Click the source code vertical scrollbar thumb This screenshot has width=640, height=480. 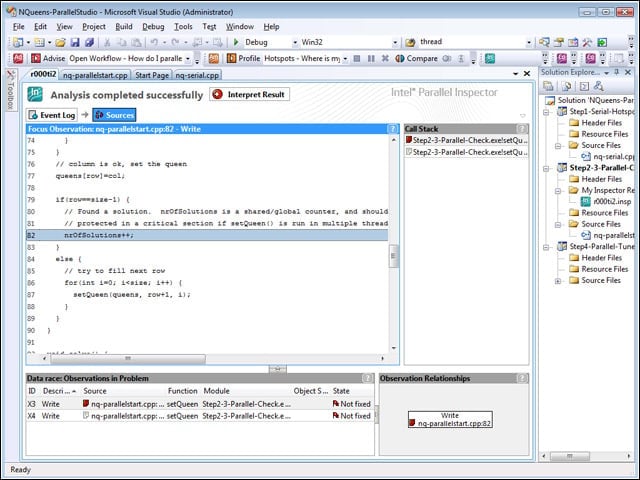point(393,256)
